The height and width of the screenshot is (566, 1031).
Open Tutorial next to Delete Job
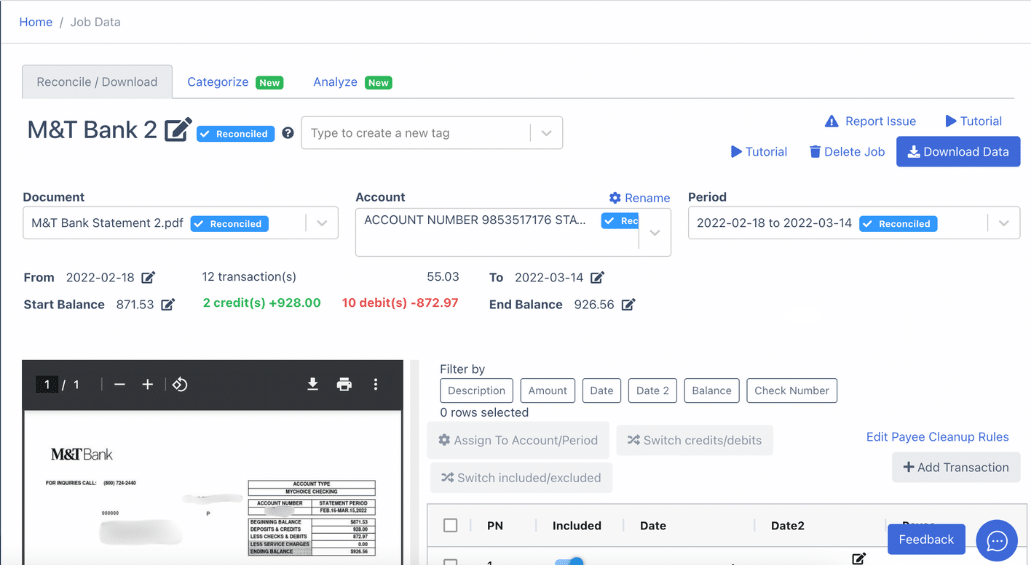[x=759, y=152]
